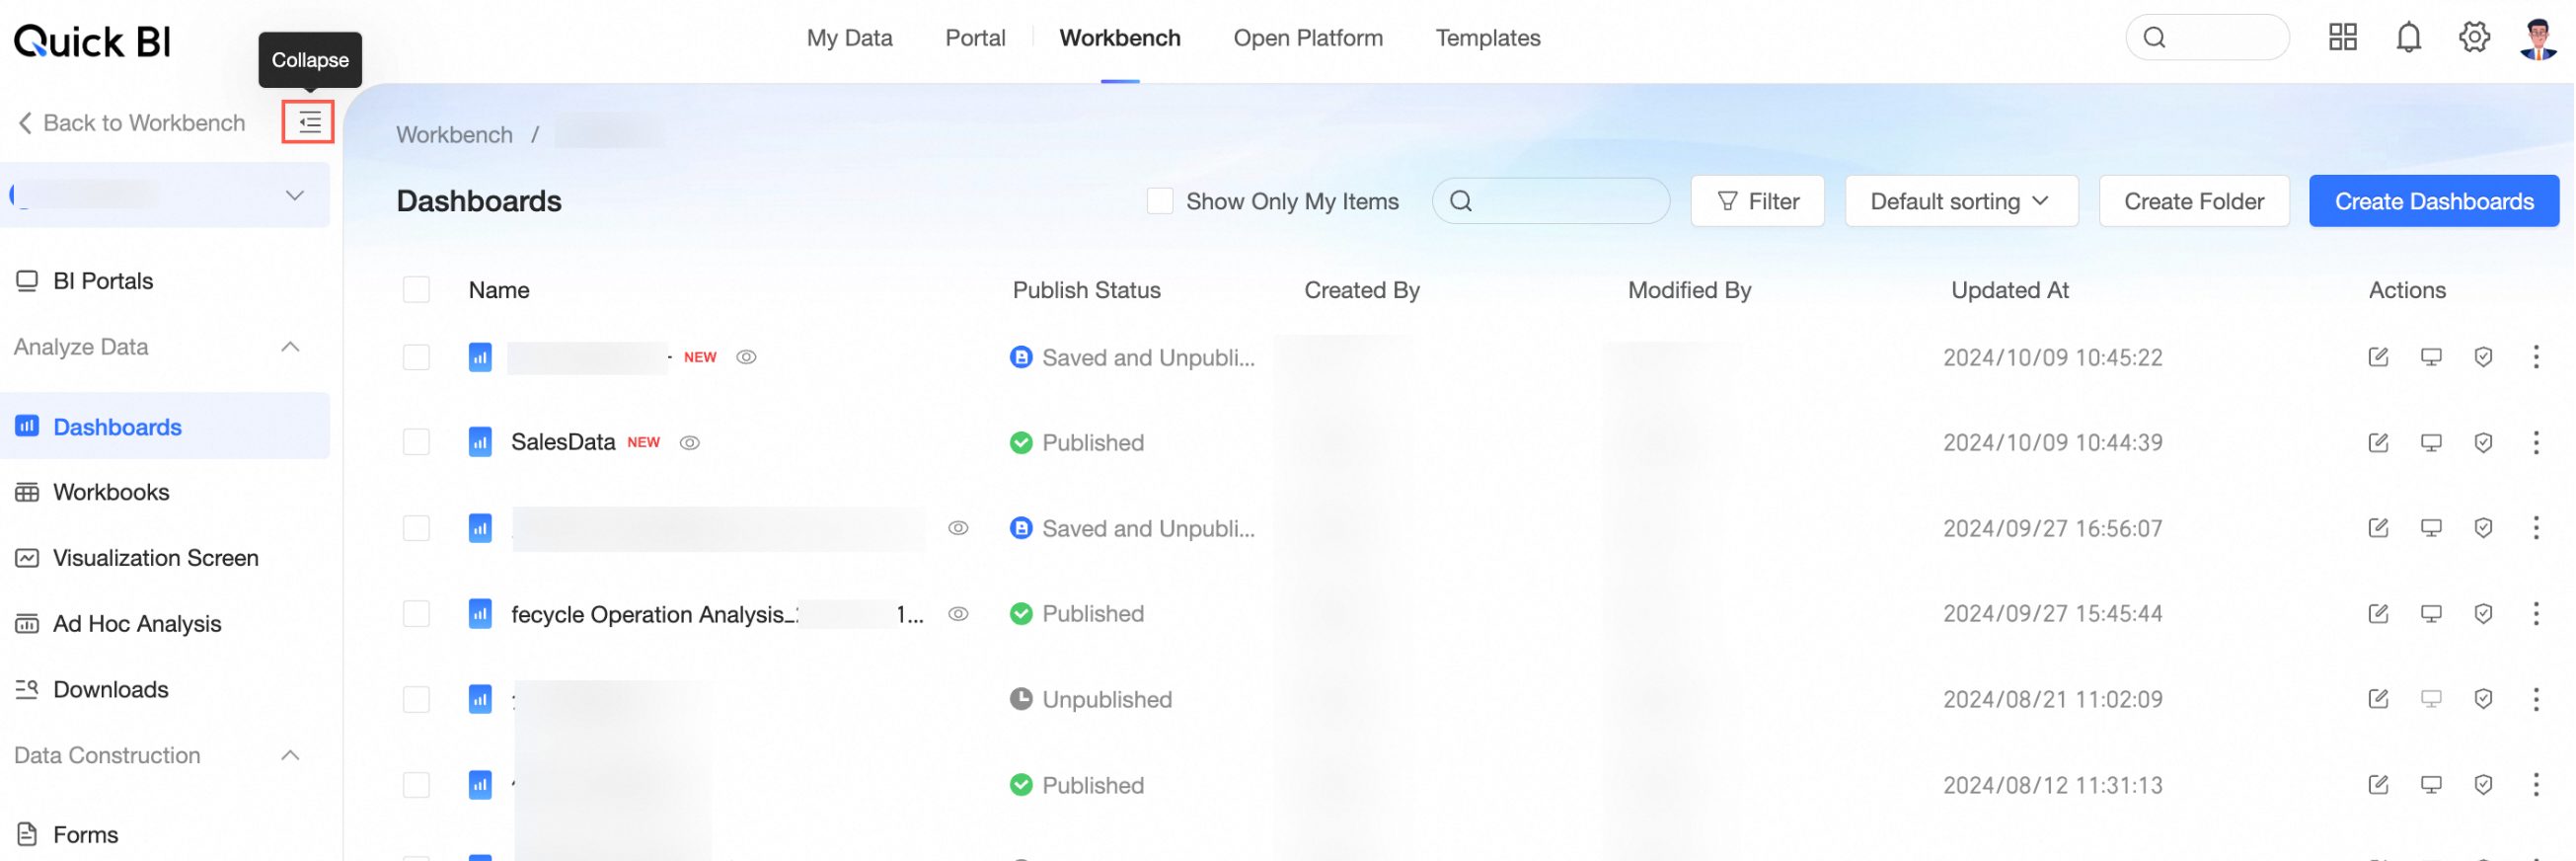
Task: Click shield icon in 2024/08/21 11:02:09 row
Action: coord(2483,699)
